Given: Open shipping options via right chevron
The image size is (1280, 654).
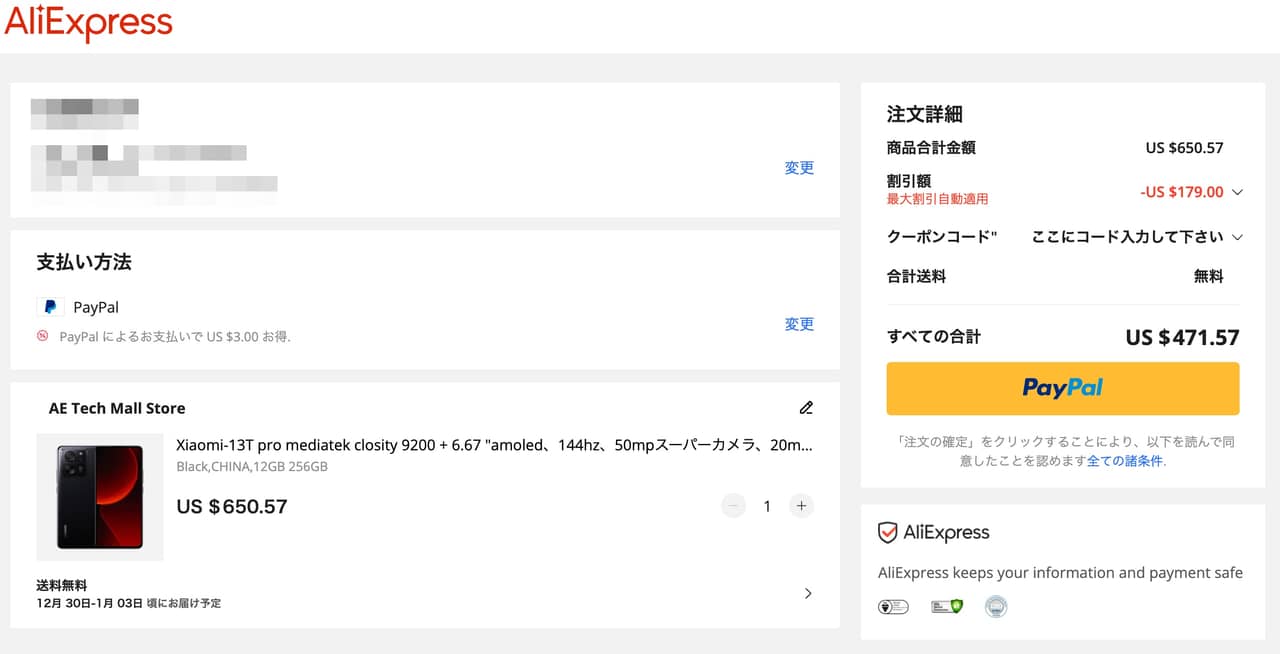Looking at the screenshot, I should pos(808,594).
